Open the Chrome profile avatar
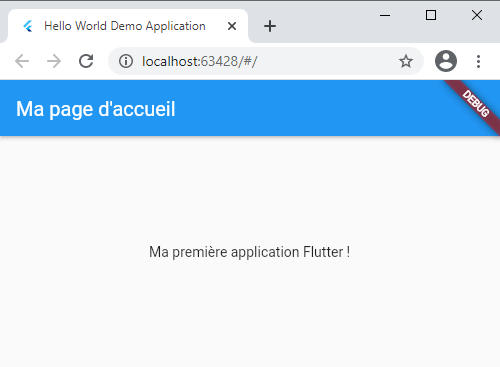The image size is (500, 367). click(446, 61)
